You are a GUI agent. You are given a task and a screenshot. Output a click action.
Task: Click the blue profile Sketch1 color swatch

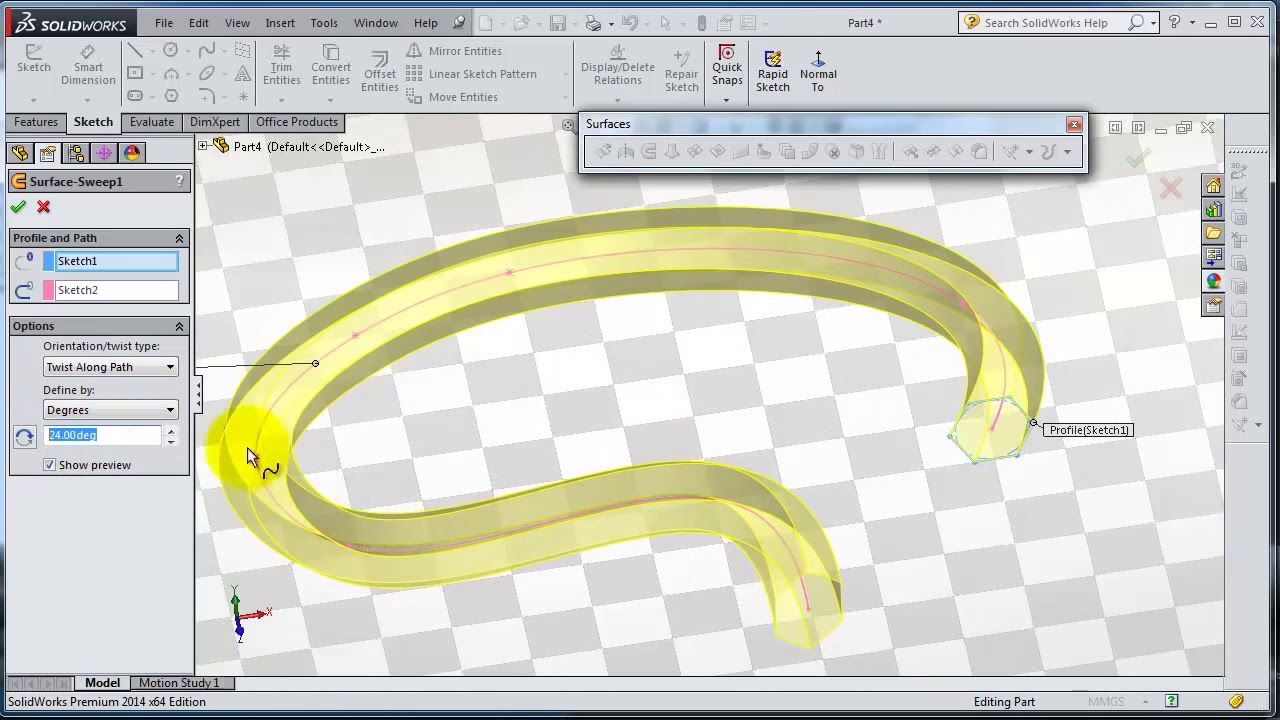(49, 261)
